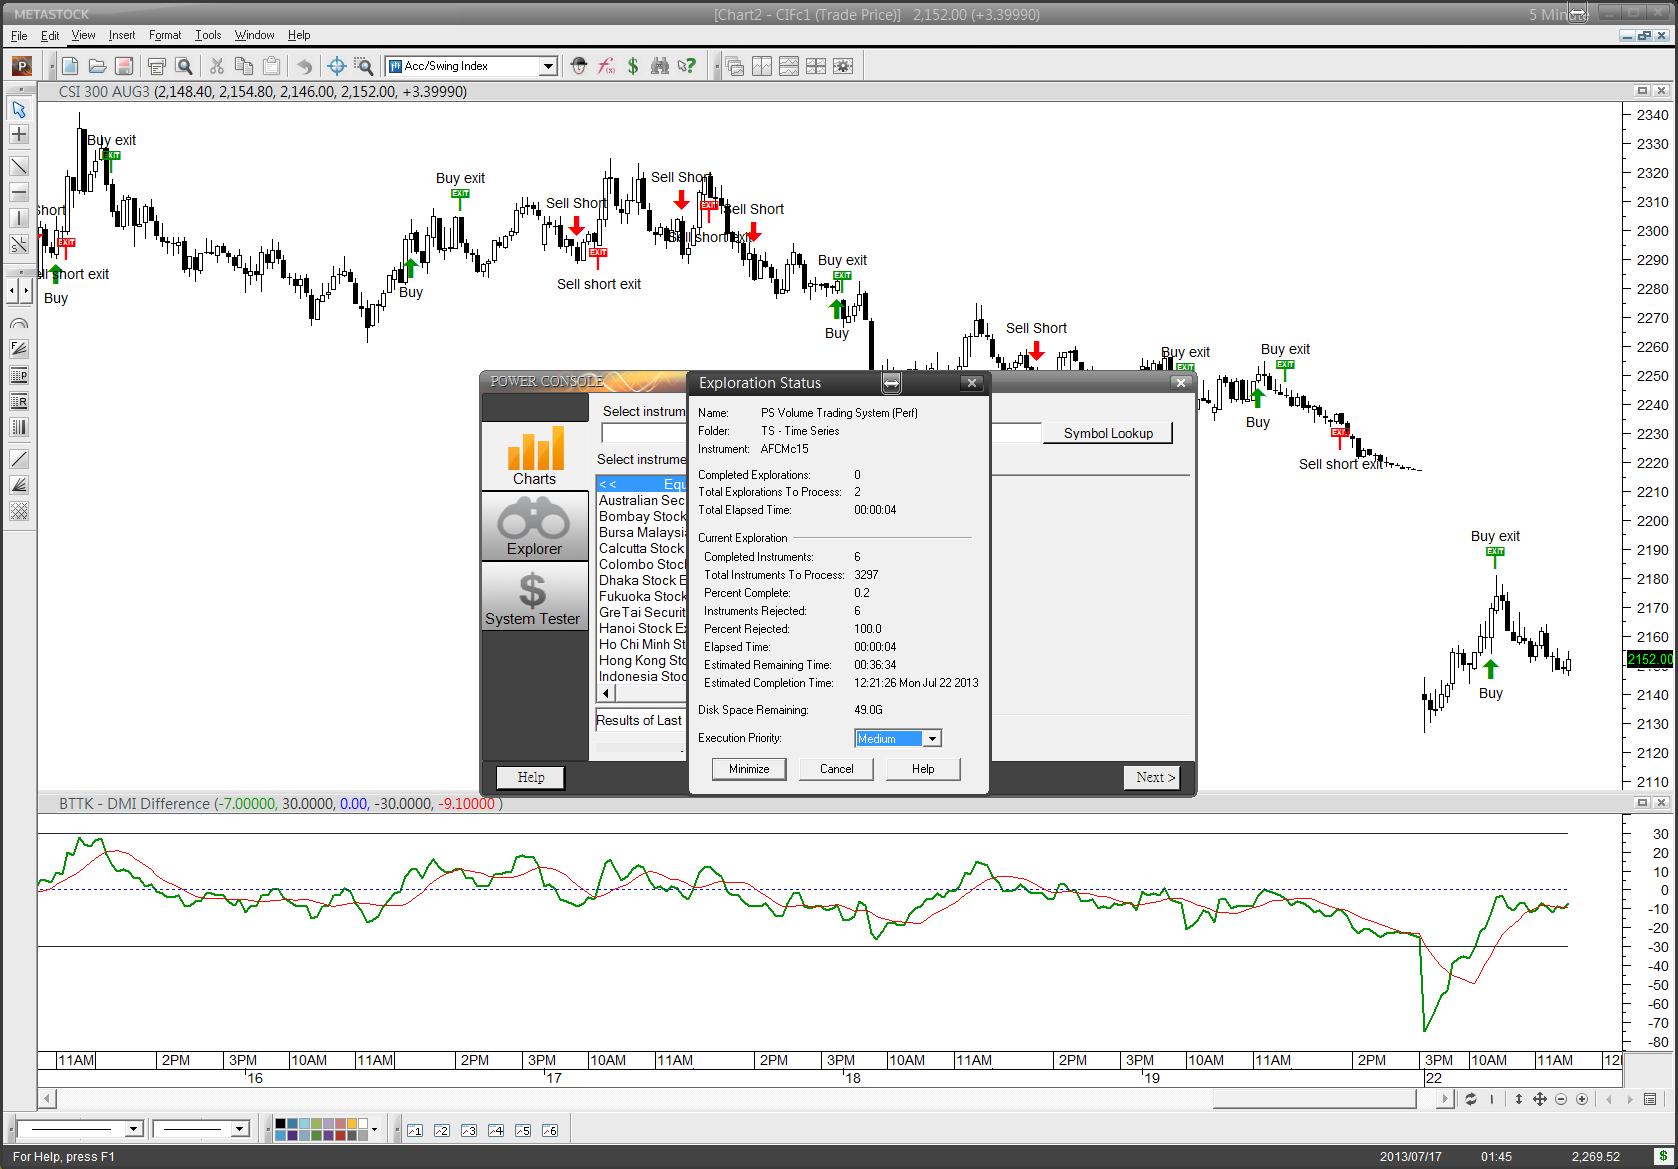
Task: Cut selection with scissors icon
Action: (x=216, y=66)
